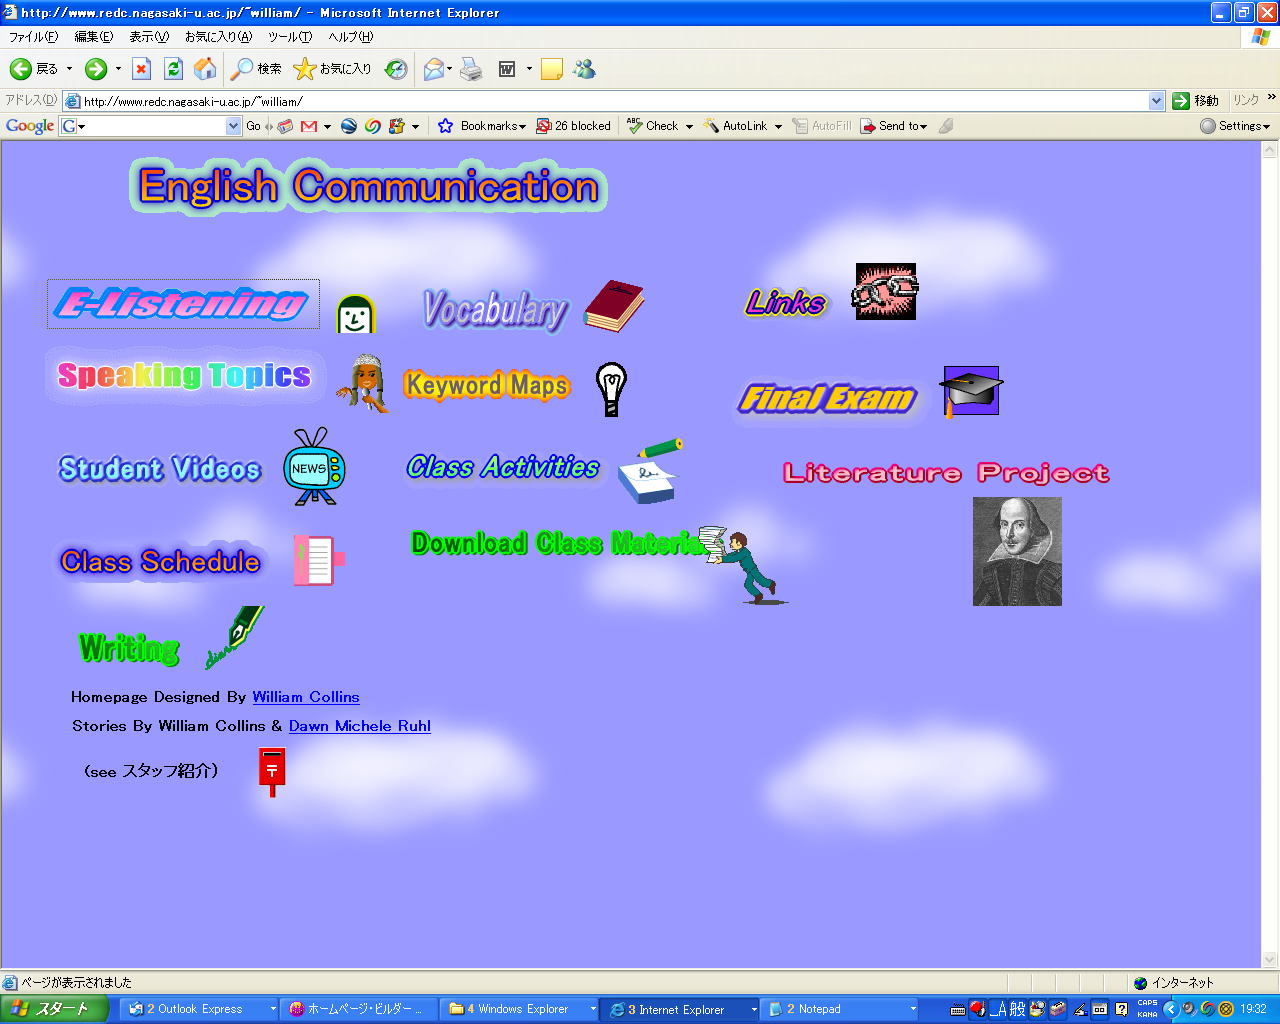Image resolution: width=1280 pixels, height=1024 pixels.
Task: Open the ファイル(F) menu
Action: [x=33, y=37]
